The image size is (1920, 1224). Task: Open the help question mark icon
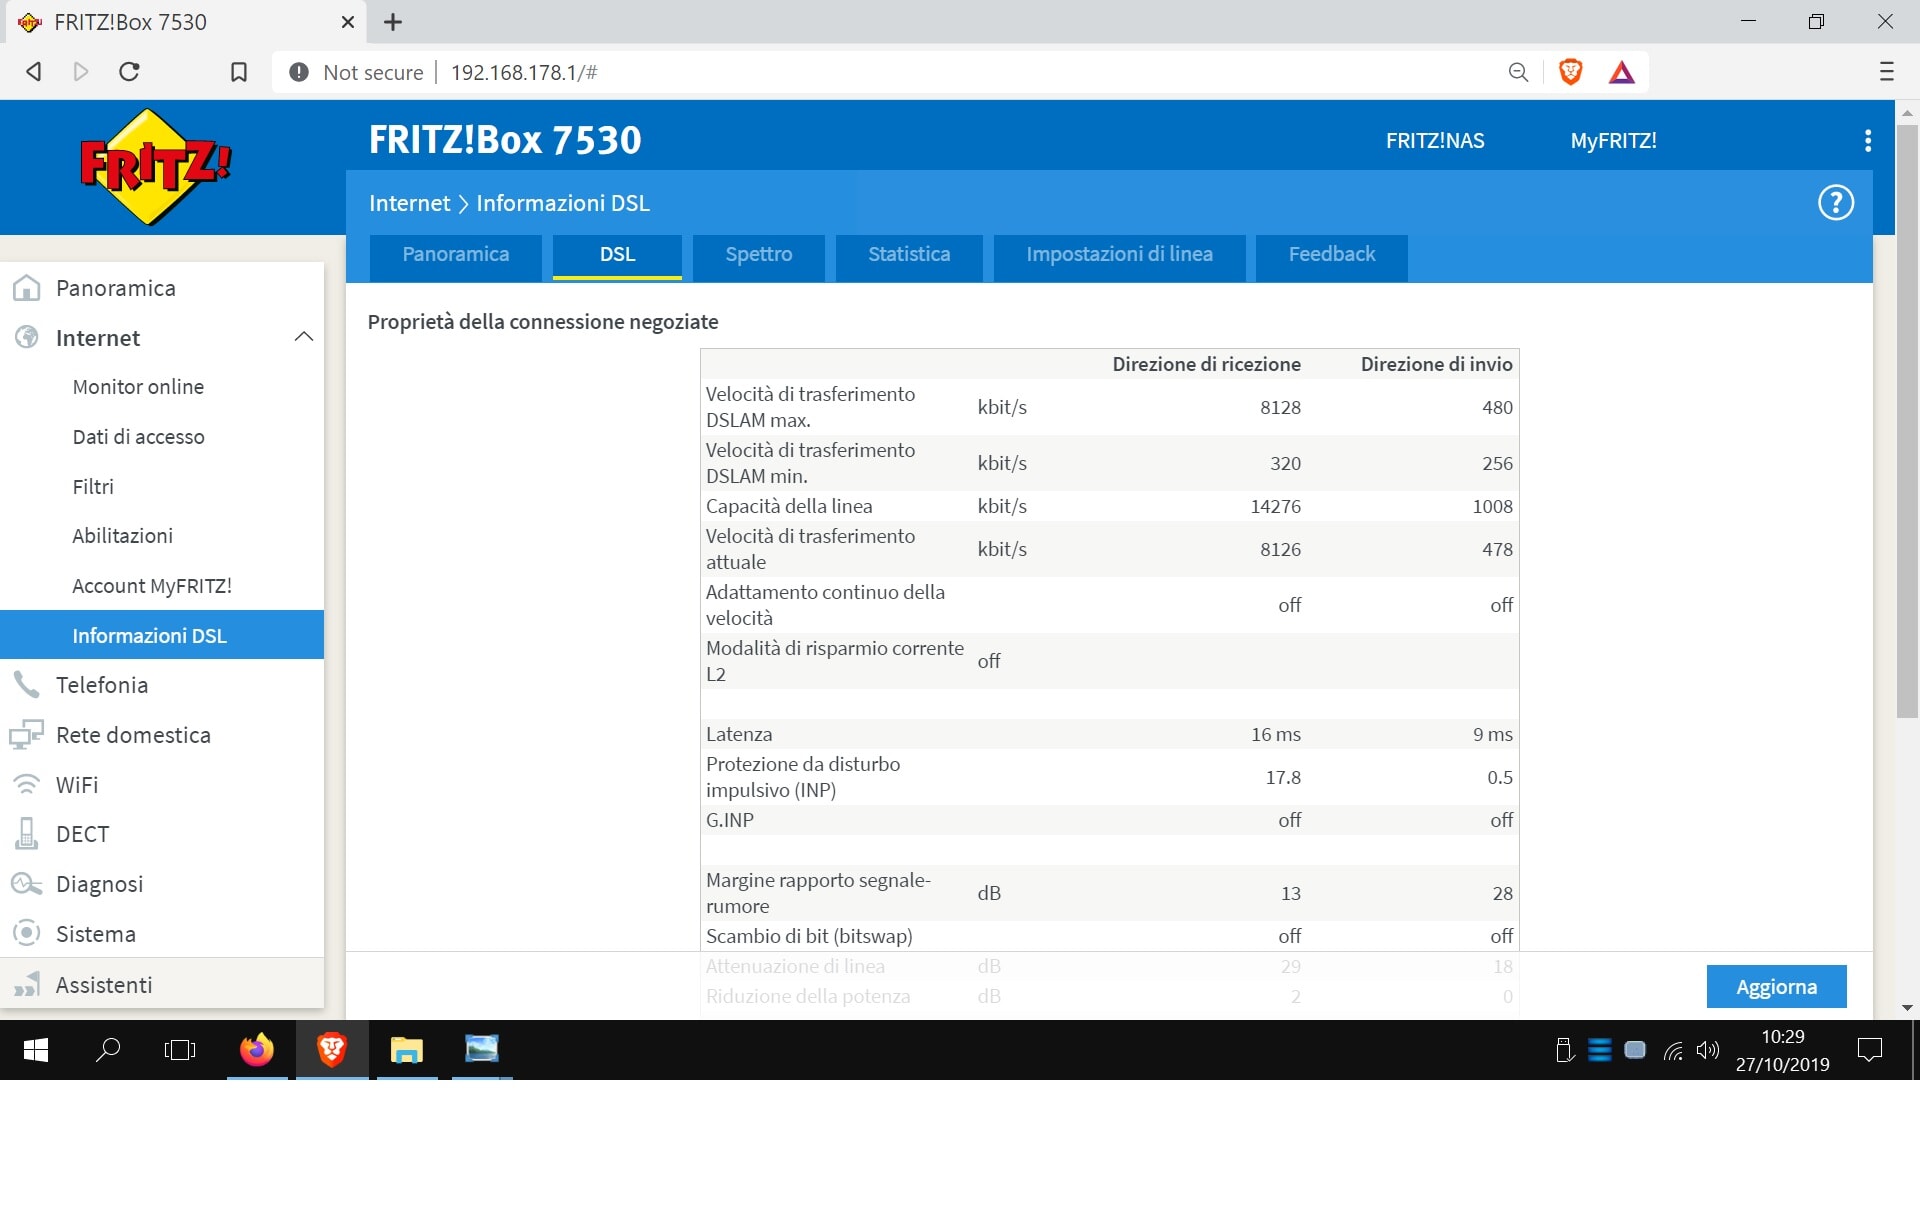tap(1835, 203)
